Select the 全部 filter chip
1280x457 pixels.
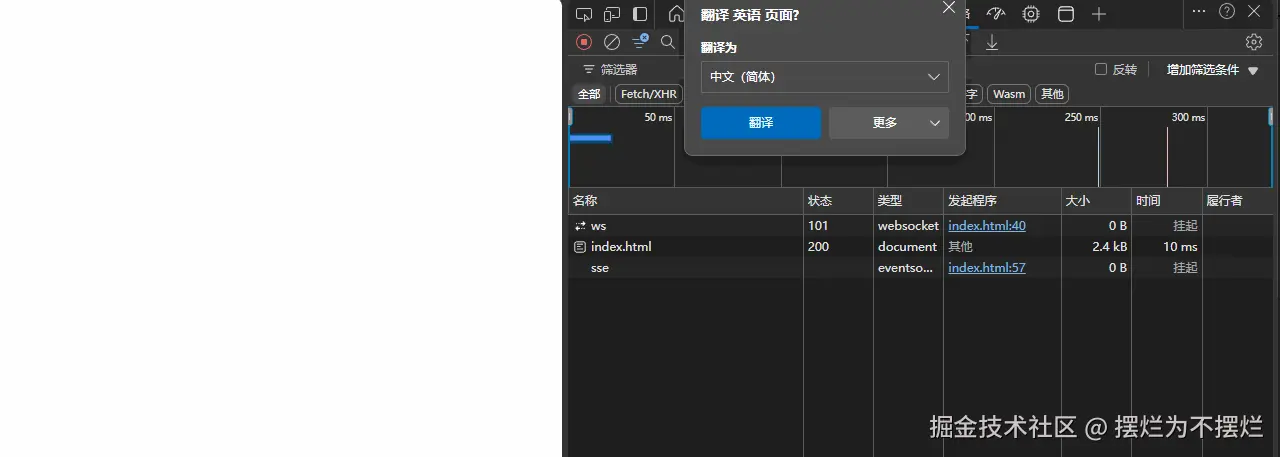coord(589,94)
